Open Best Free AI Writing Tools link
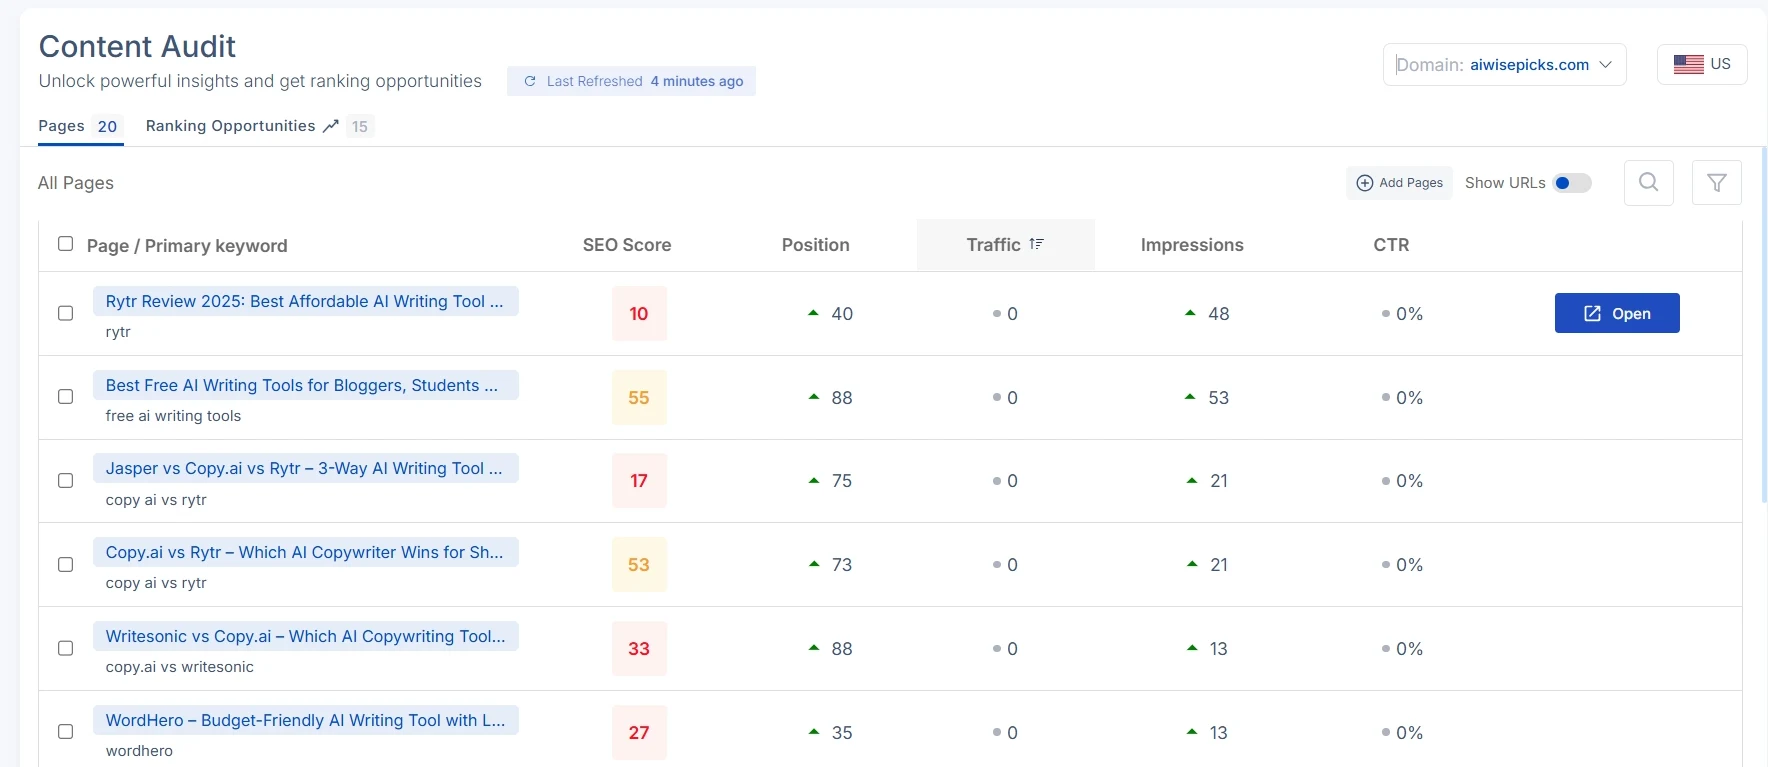This screenshot has height=767, width=1768. click(x=305, y=385)
